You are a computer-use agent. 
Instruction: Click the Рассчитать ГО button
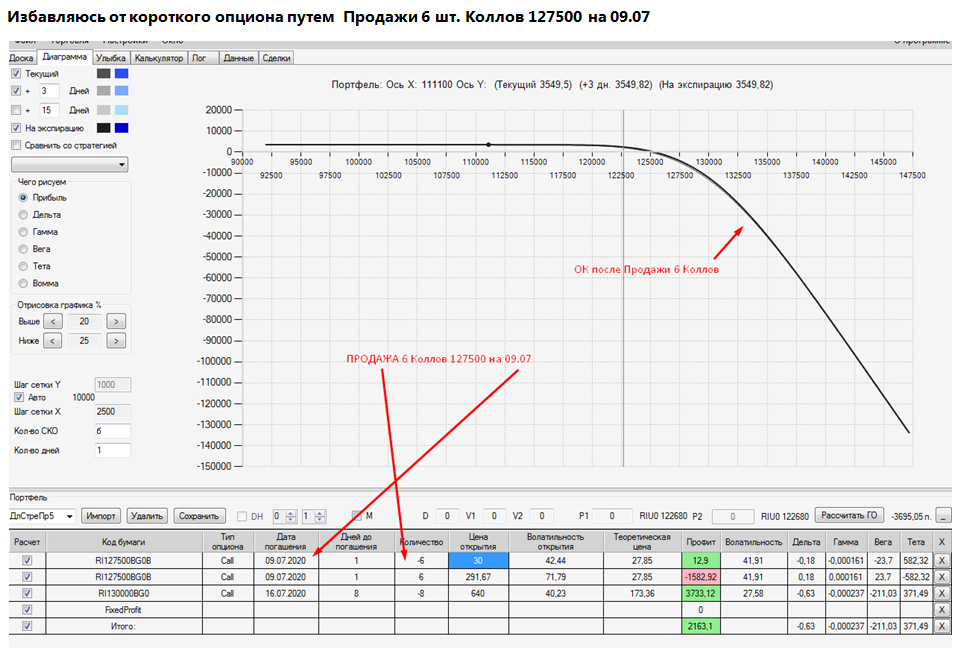pyautogui.click(x=849, y=515)
